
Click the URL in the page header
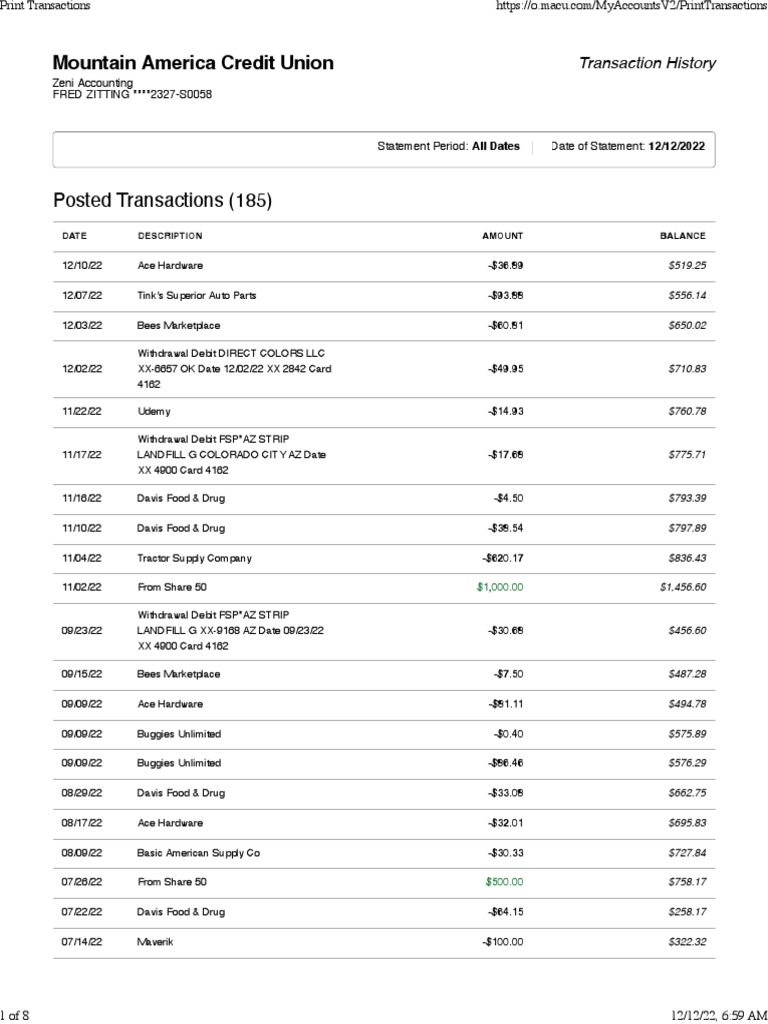pos(631,6)
